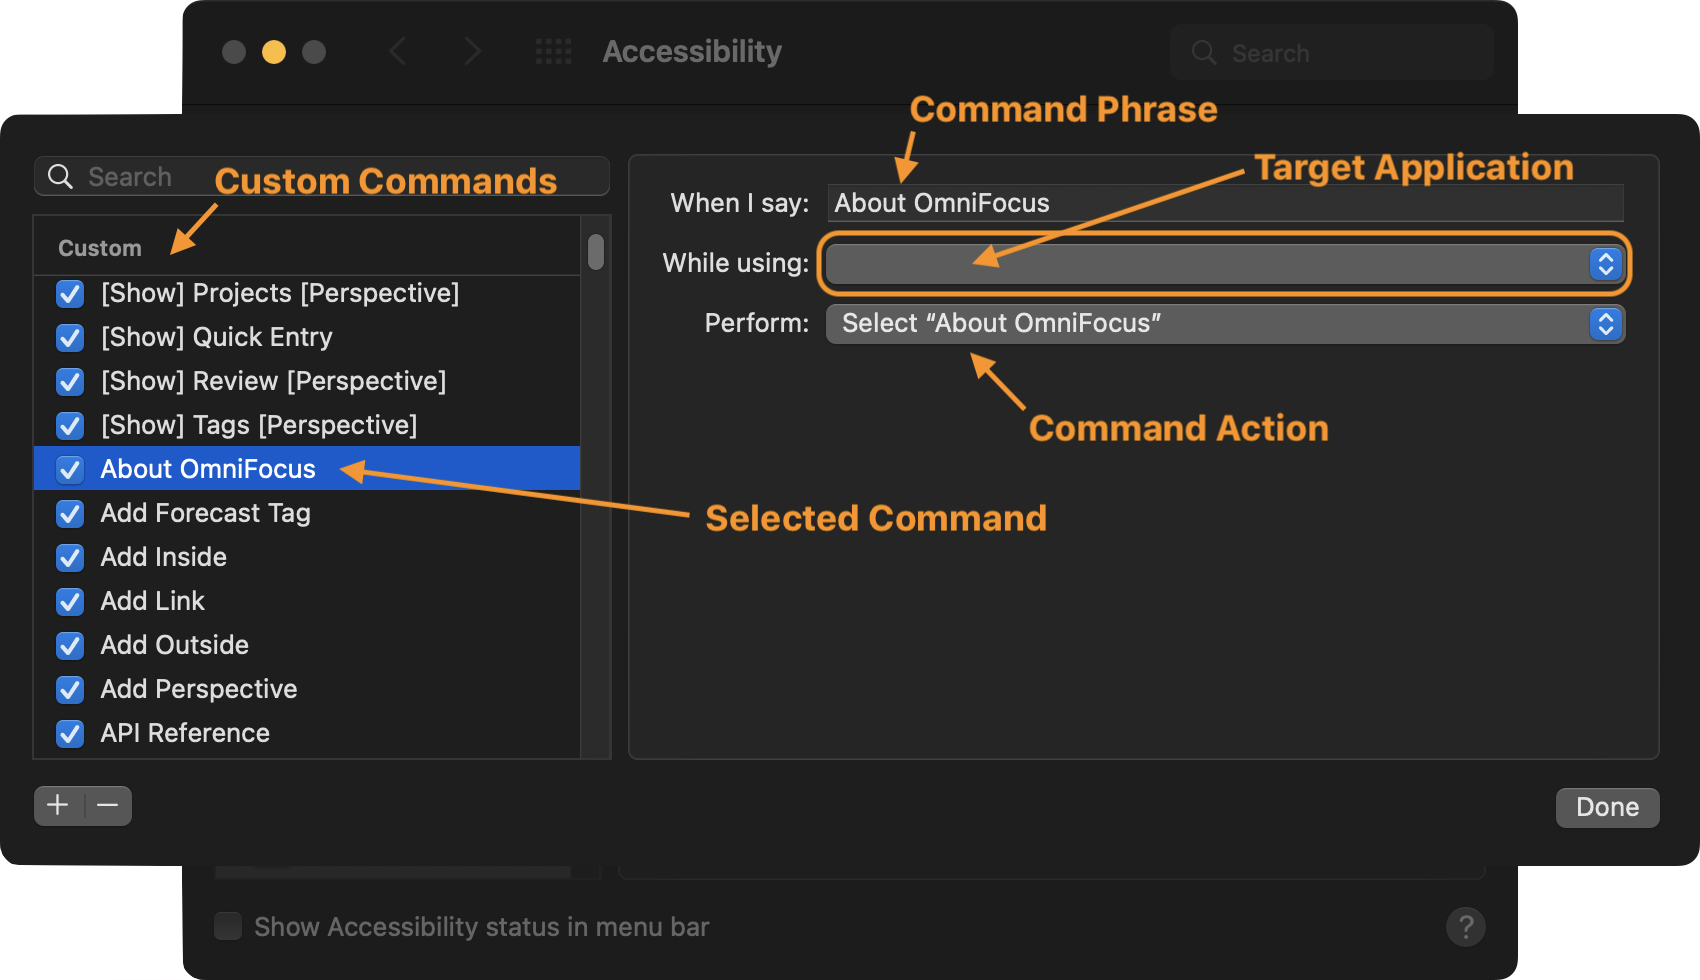Select the Add Link row

tap(307, 601)
